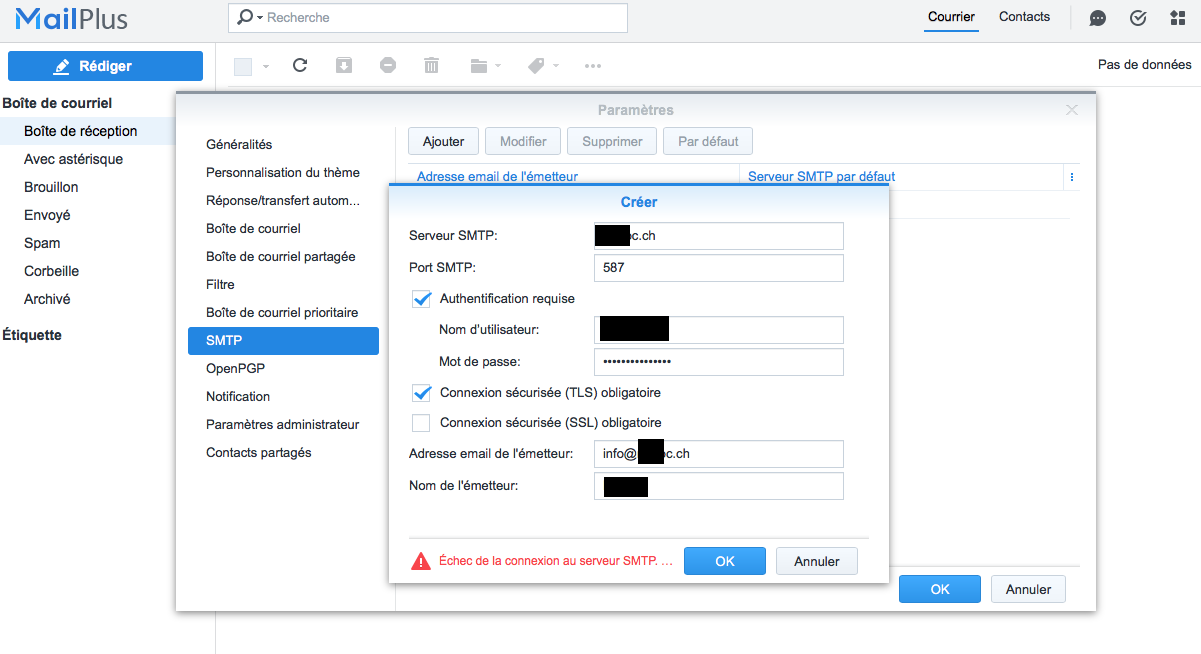Click Annuler in the Créer dialog

(x=817, y=561)
